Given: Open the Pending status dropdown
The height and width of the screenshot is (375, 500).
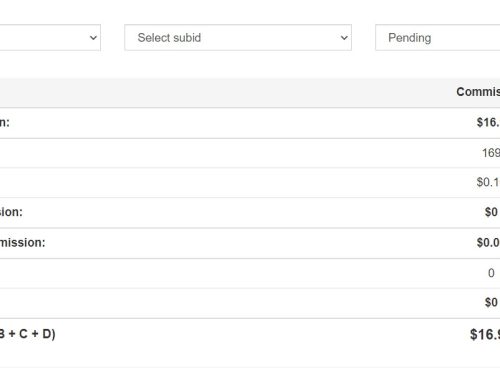Looking at the screenshot, I should coord(437,37).
